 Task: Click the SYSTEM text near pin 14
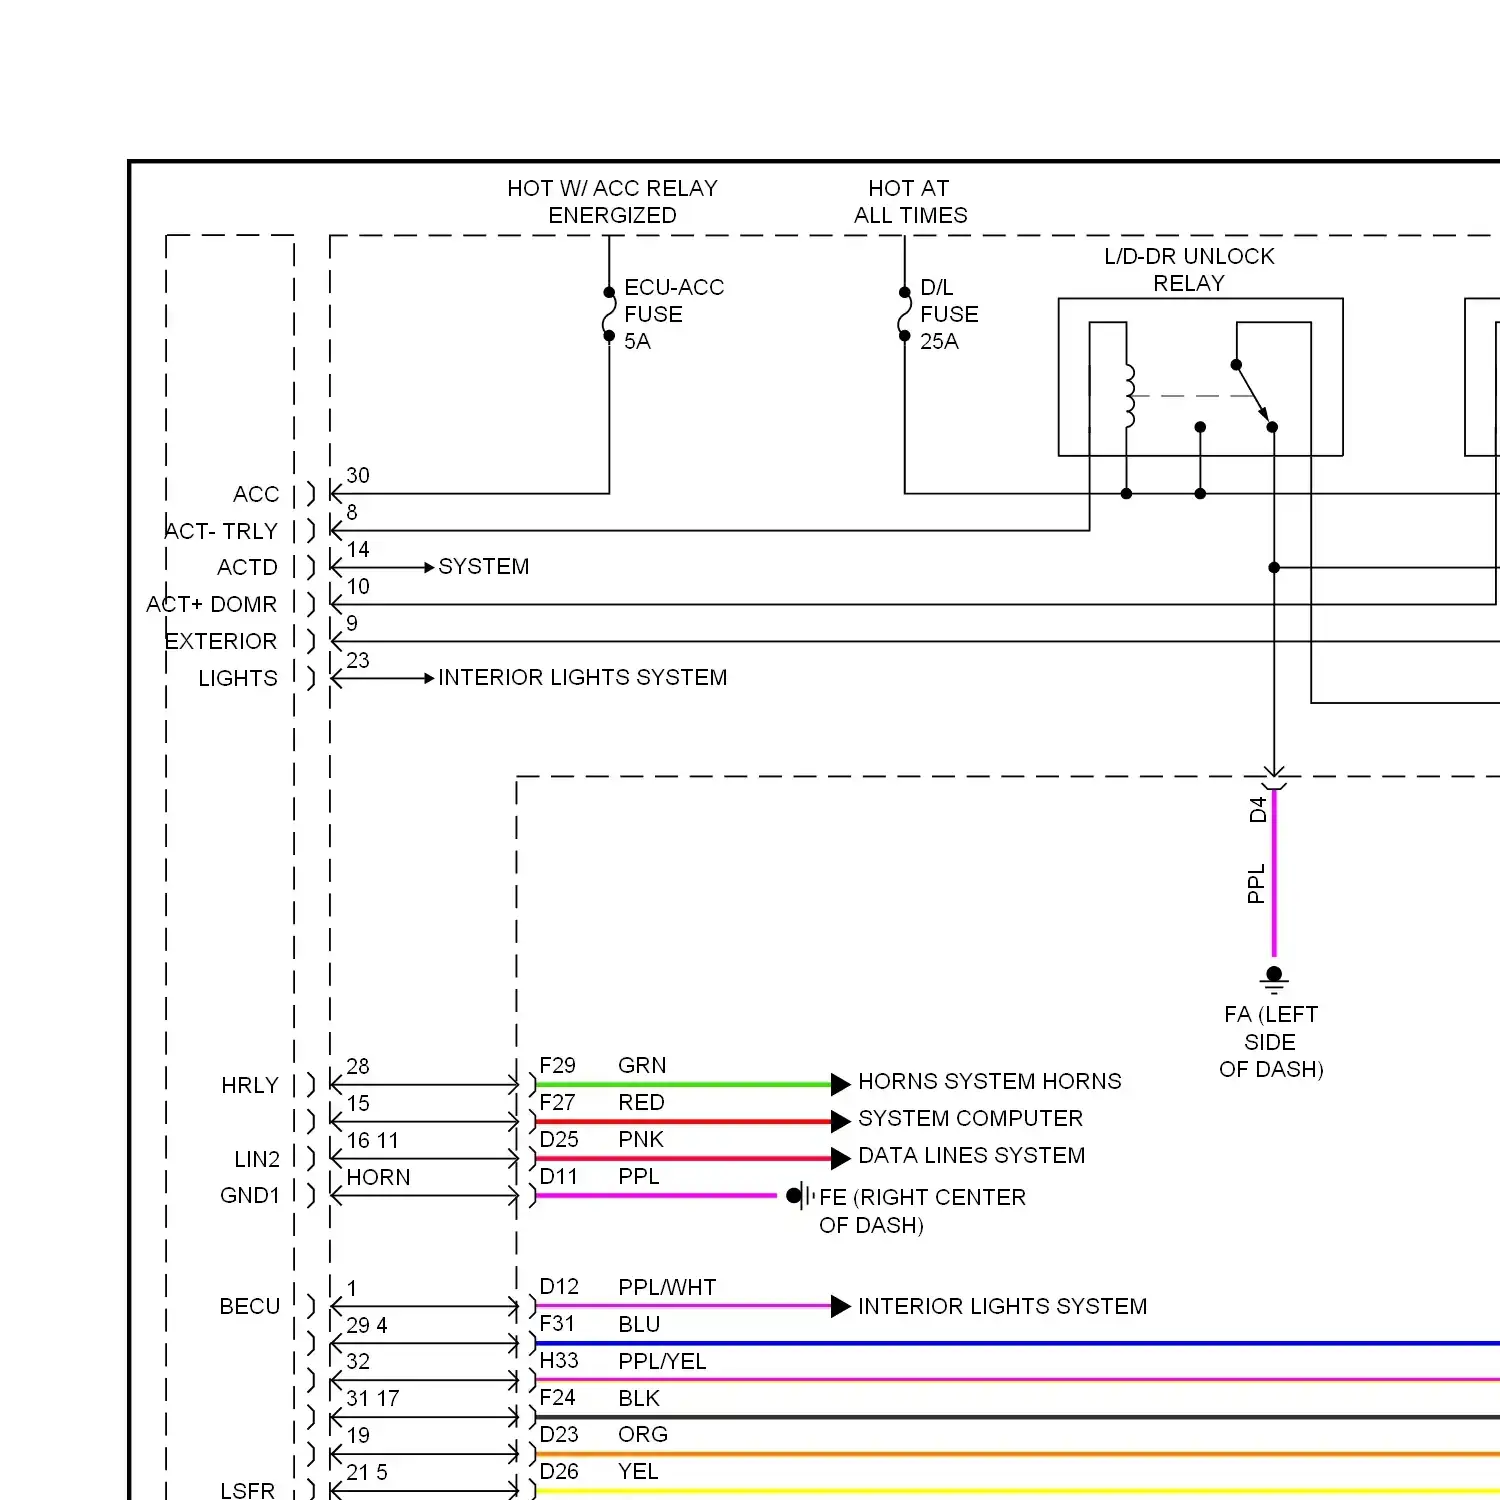[484, 566]
